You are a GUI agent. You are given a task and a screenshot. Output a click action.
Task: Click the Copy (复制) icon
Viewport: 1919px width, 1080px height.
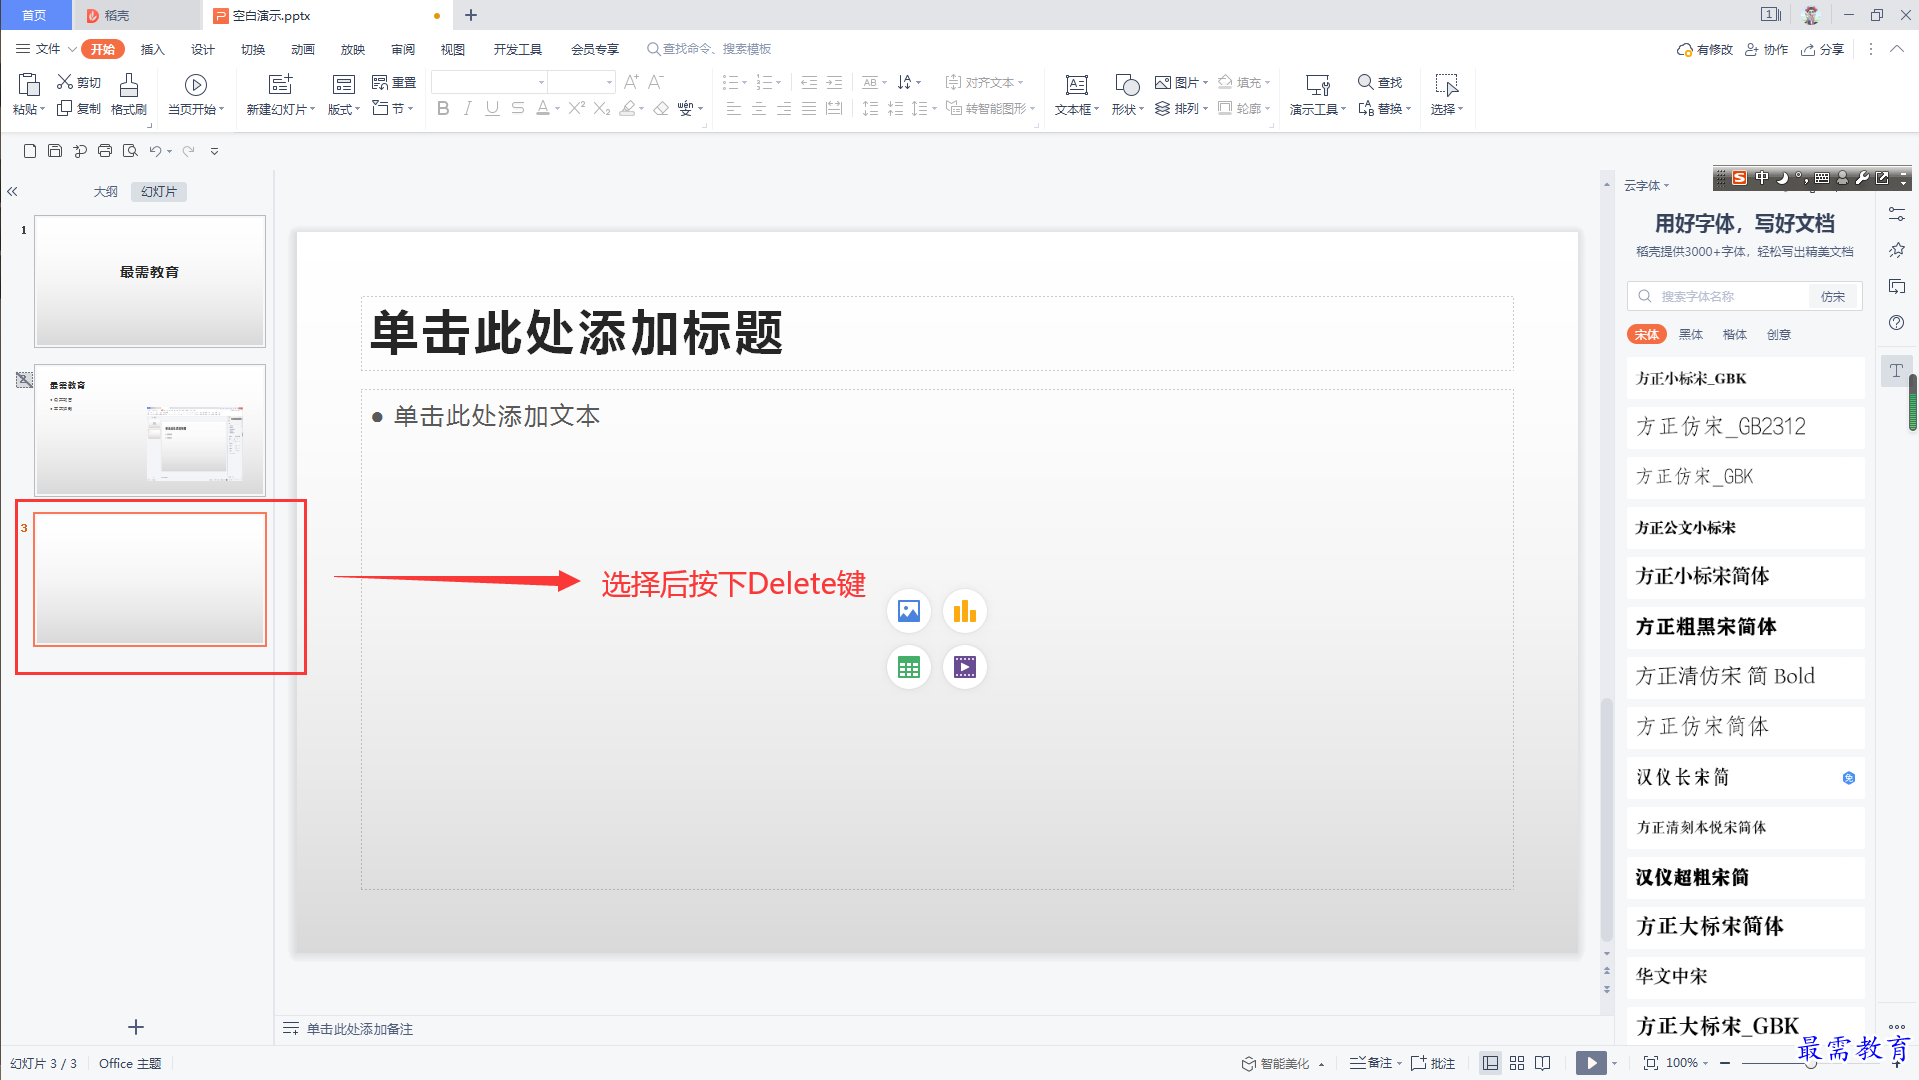65,108
